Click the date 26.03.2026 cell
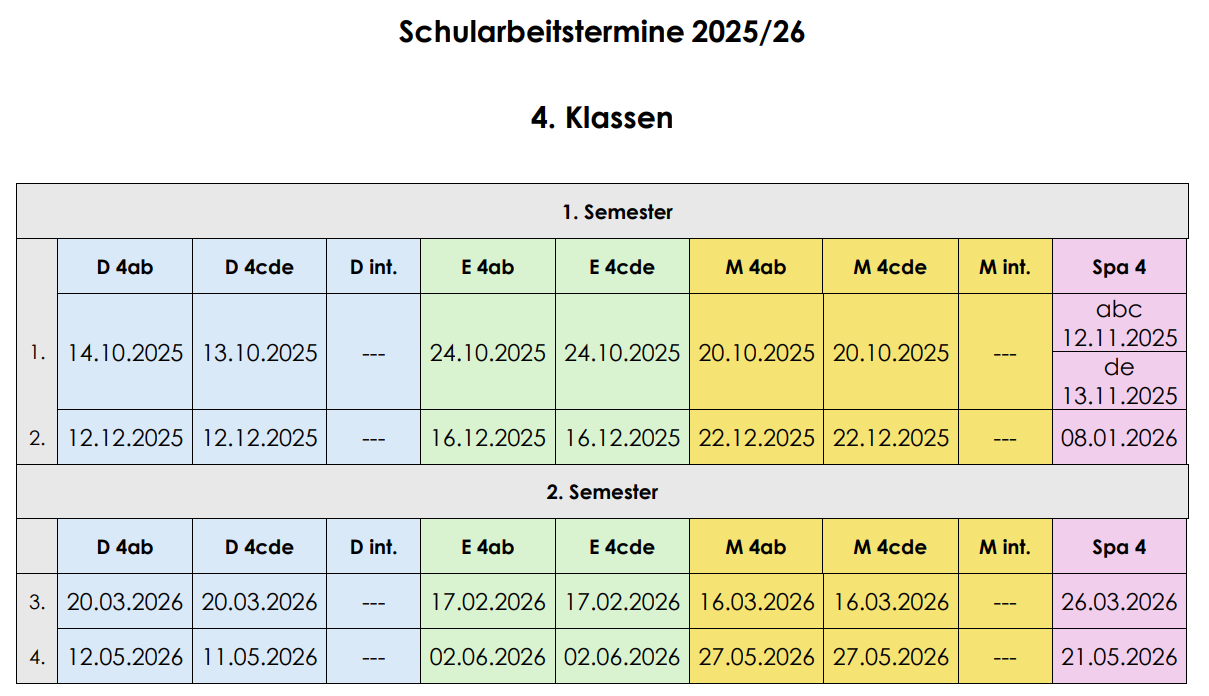Screen dimensions: 1209x696 tap(1119, 602)
